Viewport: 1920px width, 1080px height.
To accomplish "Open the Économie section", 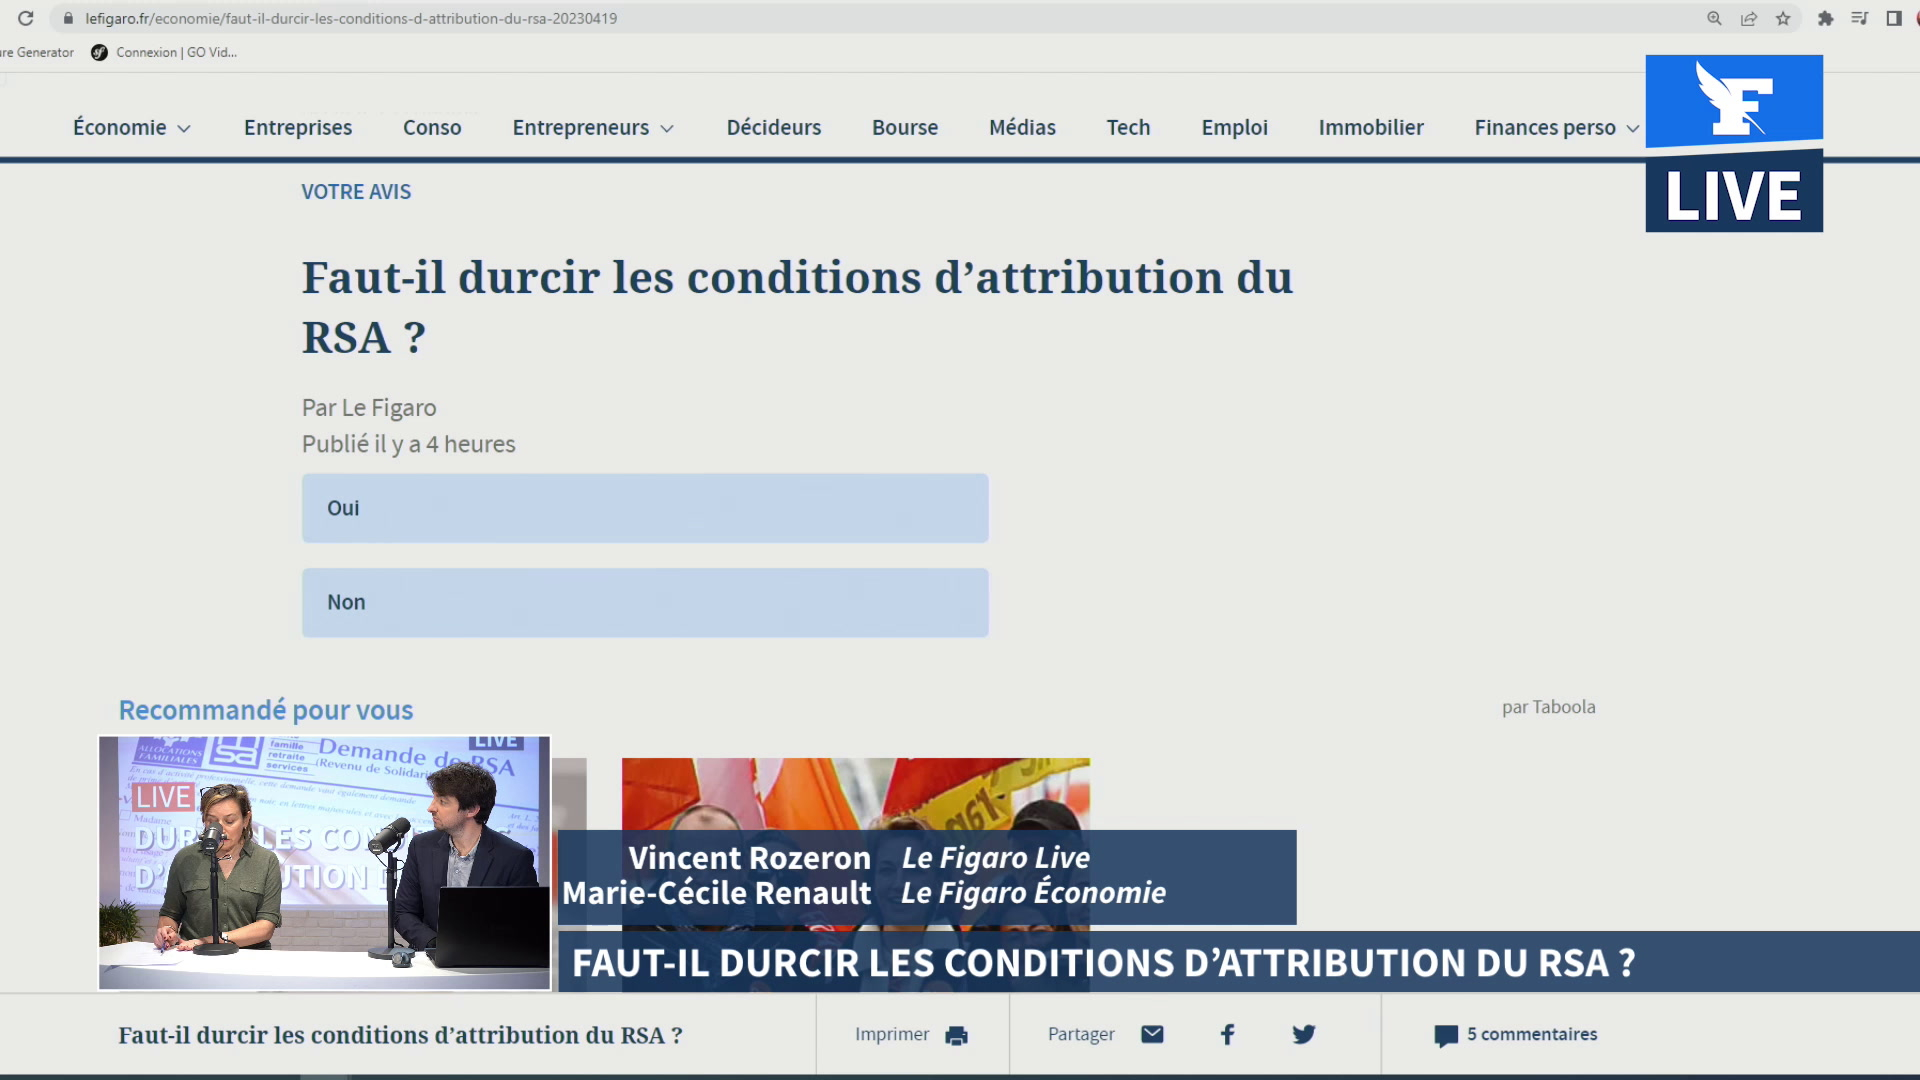I will pos(120,127).
